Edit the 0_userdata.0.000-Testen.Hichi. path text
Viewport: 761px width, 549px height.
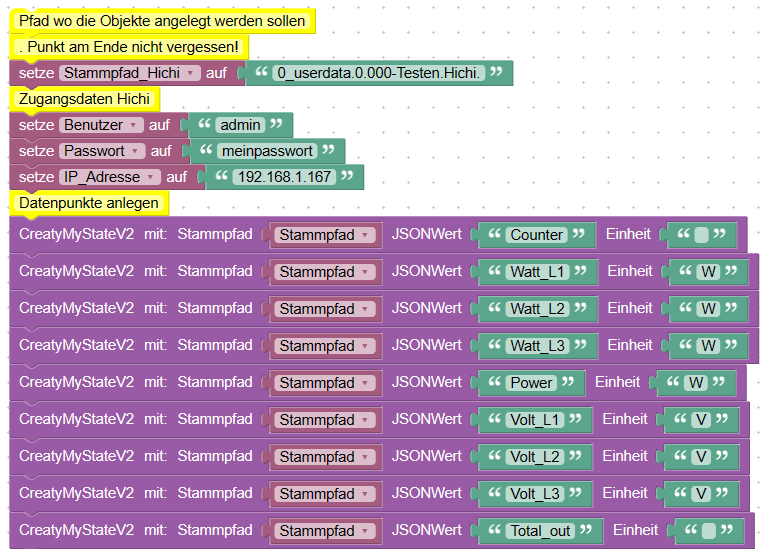(x=379, y=73)
